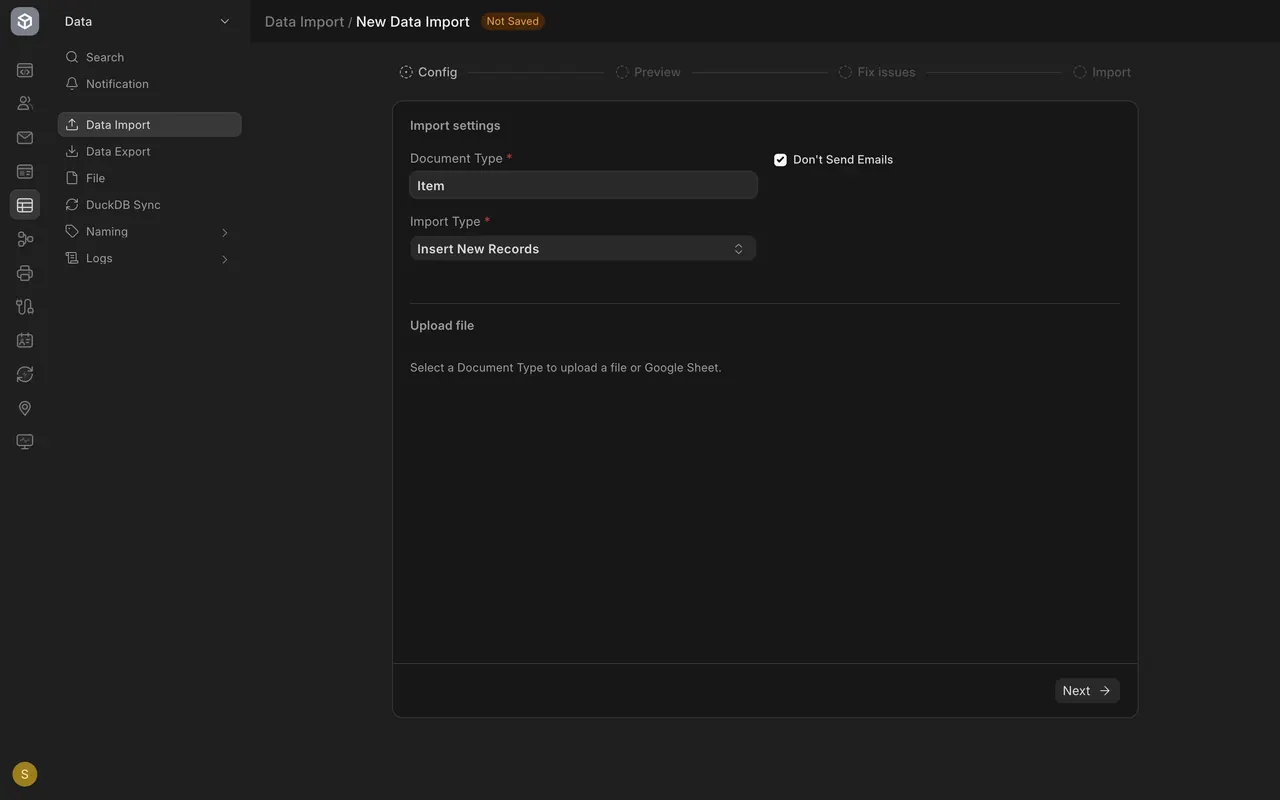Open the printer icon in the rail
The image size is (1280, 800).
[25, 273]
